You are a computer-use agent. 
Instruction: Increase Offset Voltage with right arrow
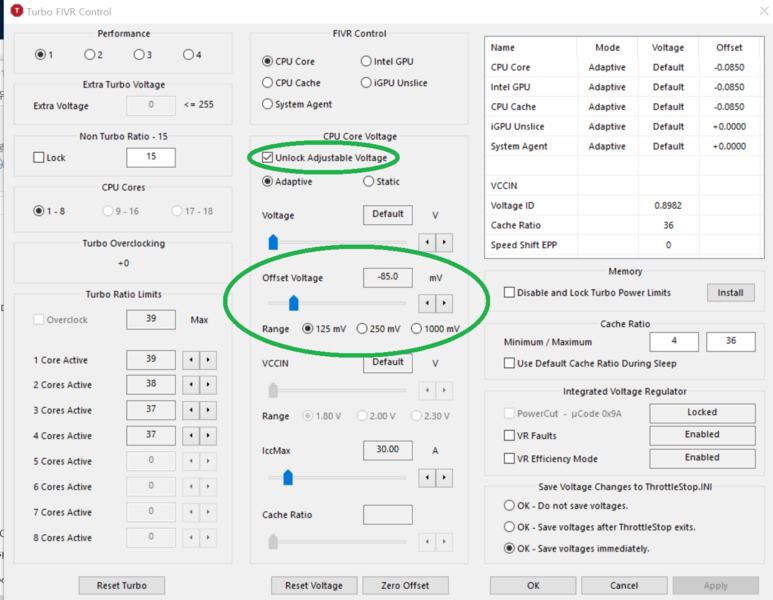pos(444,303)
